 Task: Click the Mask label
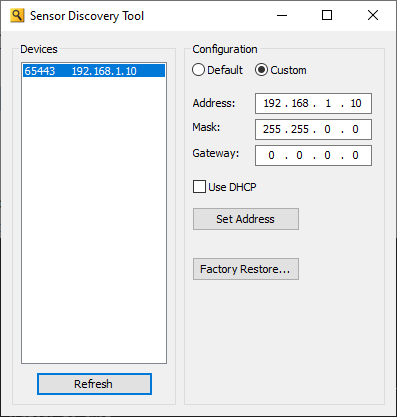(x=206, y=127)
